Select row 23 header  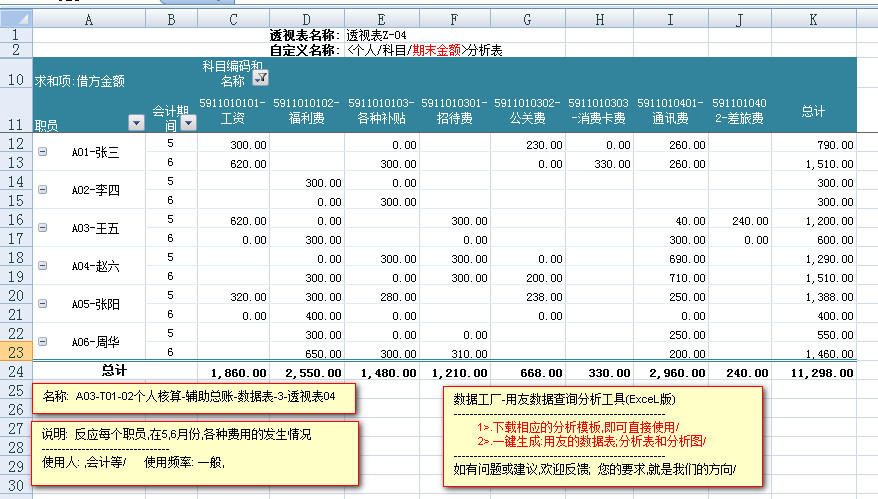[16, 352]
